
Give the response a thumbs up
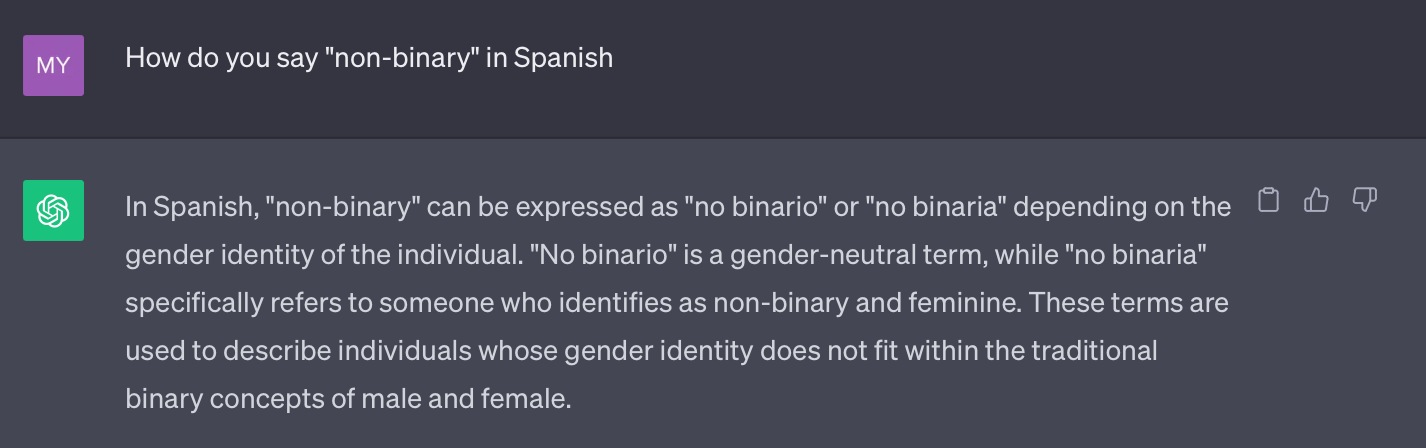coord(1317,200)
